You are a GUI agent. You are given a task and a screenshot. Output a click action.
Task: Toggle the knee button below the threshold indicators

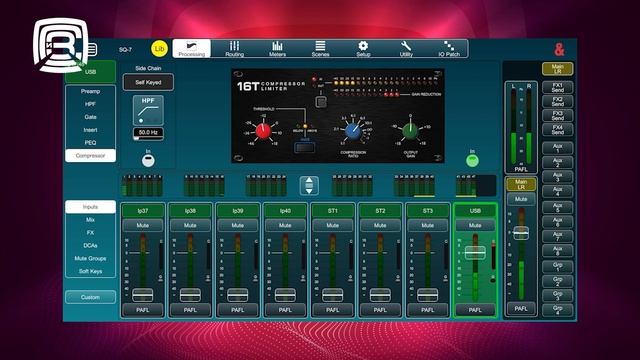pyautogui.click(x=304, y=147)
